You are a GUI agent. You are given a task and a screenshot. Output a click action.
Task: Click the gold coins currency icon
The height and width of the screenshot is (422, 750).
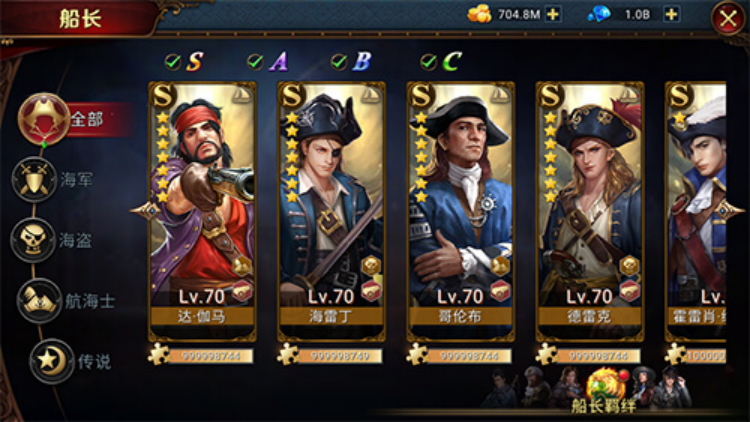(x=479, y=14)
